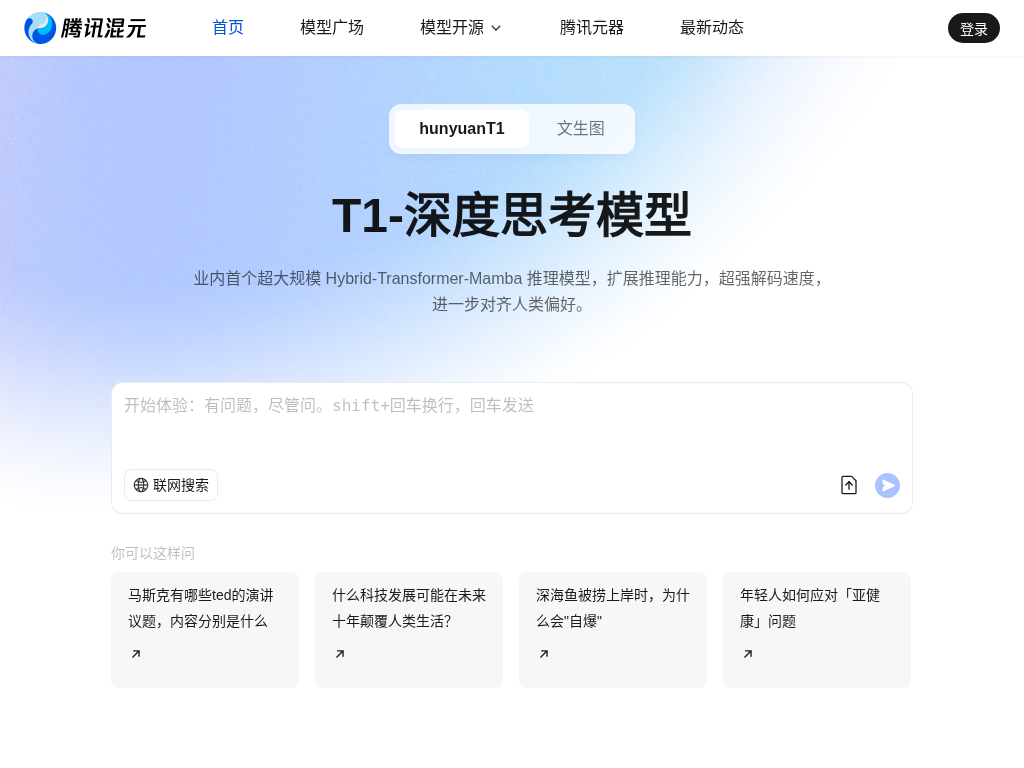Click the blue send message icon

[887, 485]
